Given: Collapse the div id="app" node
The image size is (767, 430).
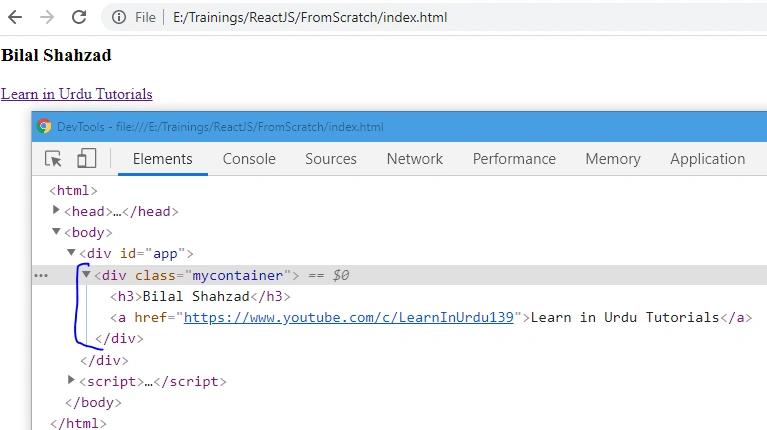Looking at the screenshot, I should pyautogui.click(x=71, y=252).
